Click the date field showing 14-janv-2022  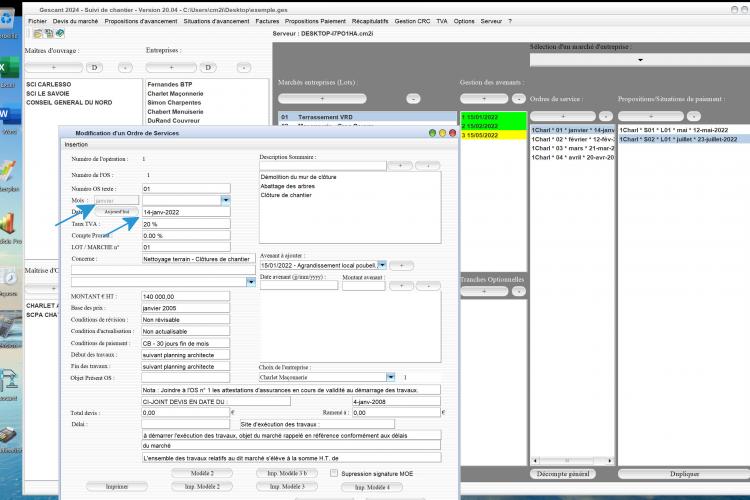point(186,212)
